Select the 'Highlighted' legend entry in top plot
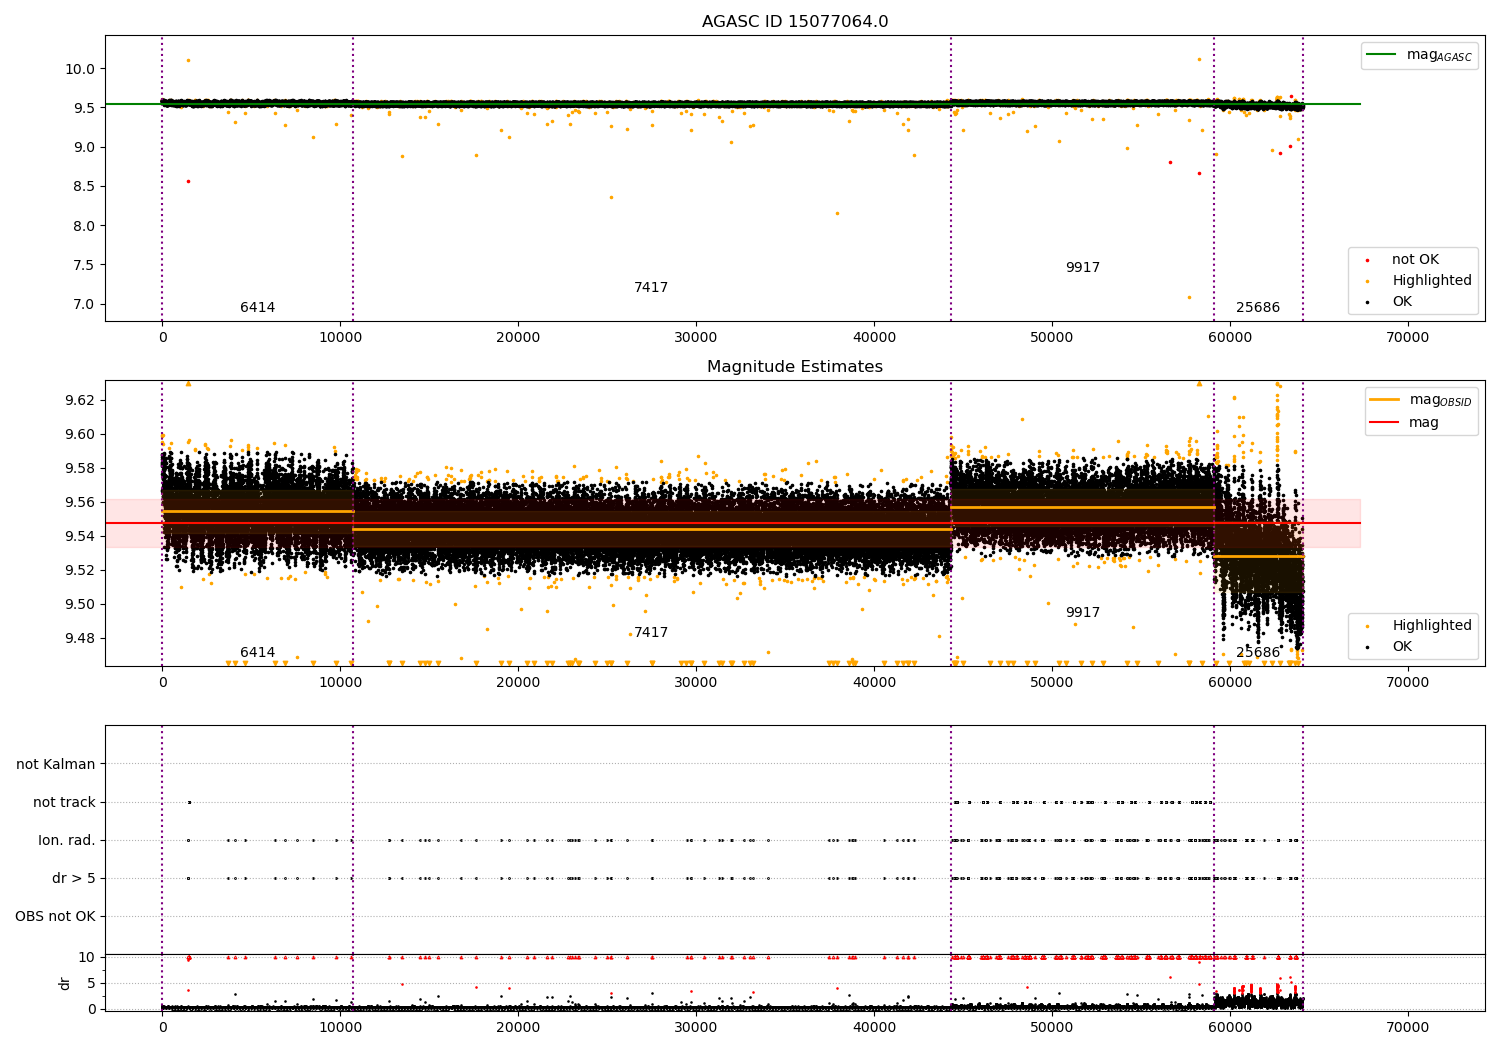 coord(1432,281)
